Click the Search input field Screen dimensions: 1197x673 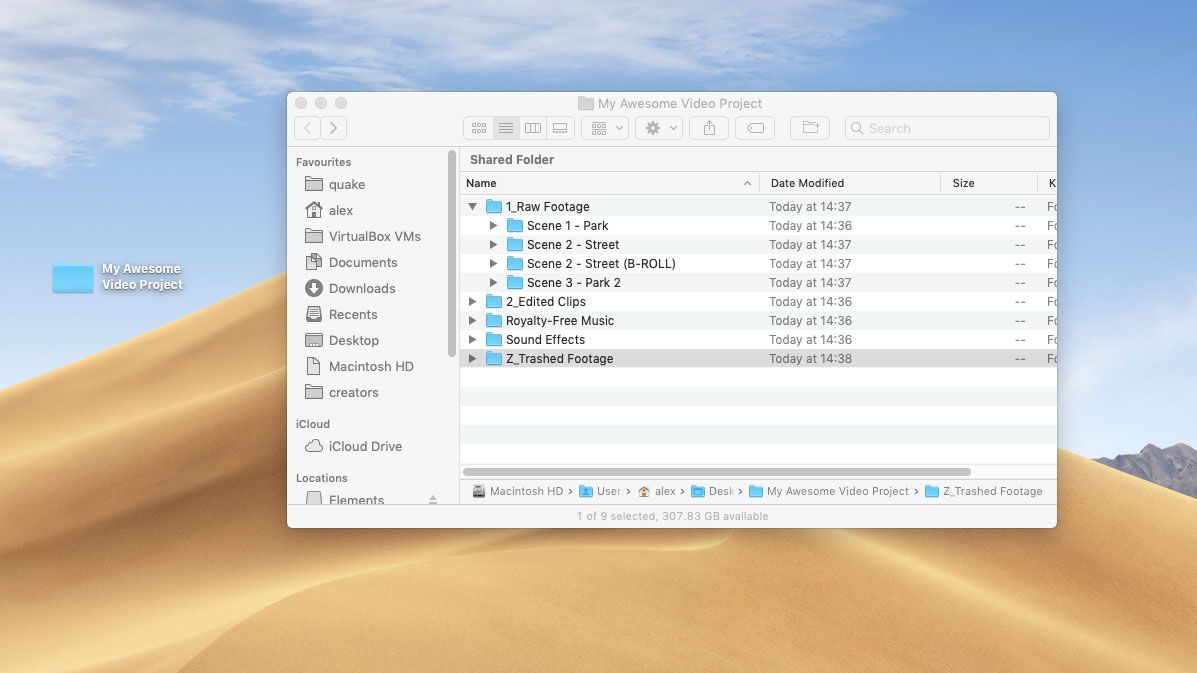pos(955,128)
